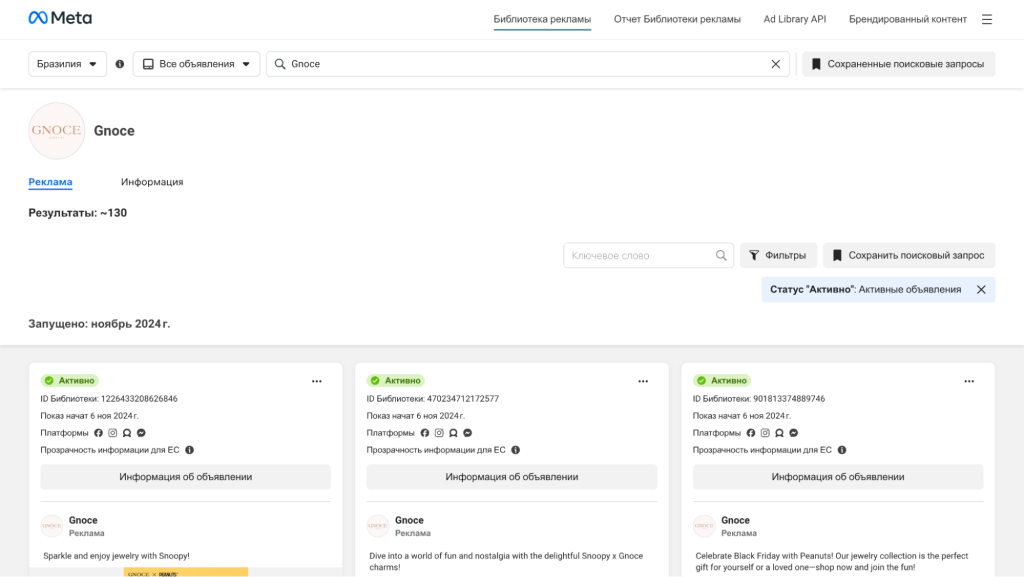Click text 'Sparkle and enjoy jewelry with Snoopy!'
This screenshot has height=577, width=1024.
[116, 556]
